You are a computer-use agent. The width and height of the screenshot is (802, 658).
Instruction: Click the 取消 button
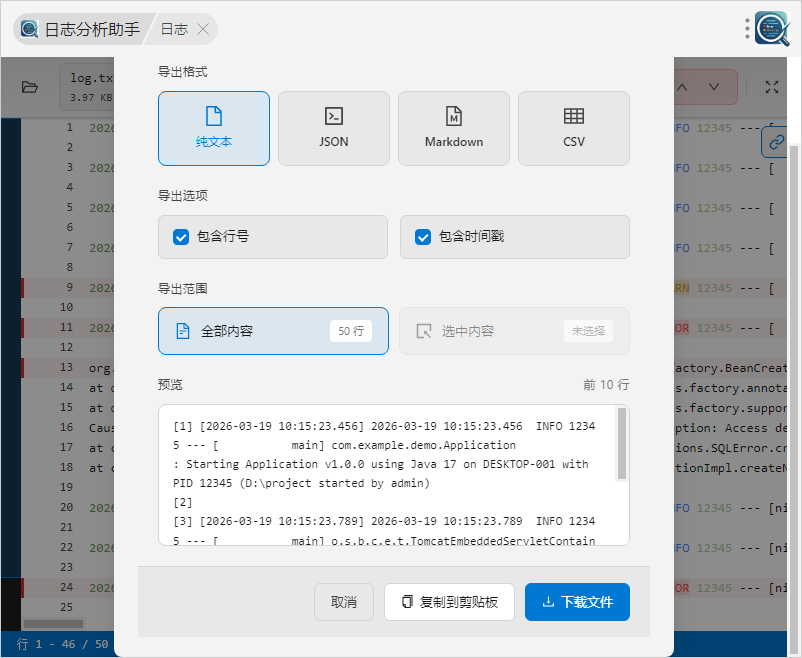pyautogui.click(x=344, y=602)
